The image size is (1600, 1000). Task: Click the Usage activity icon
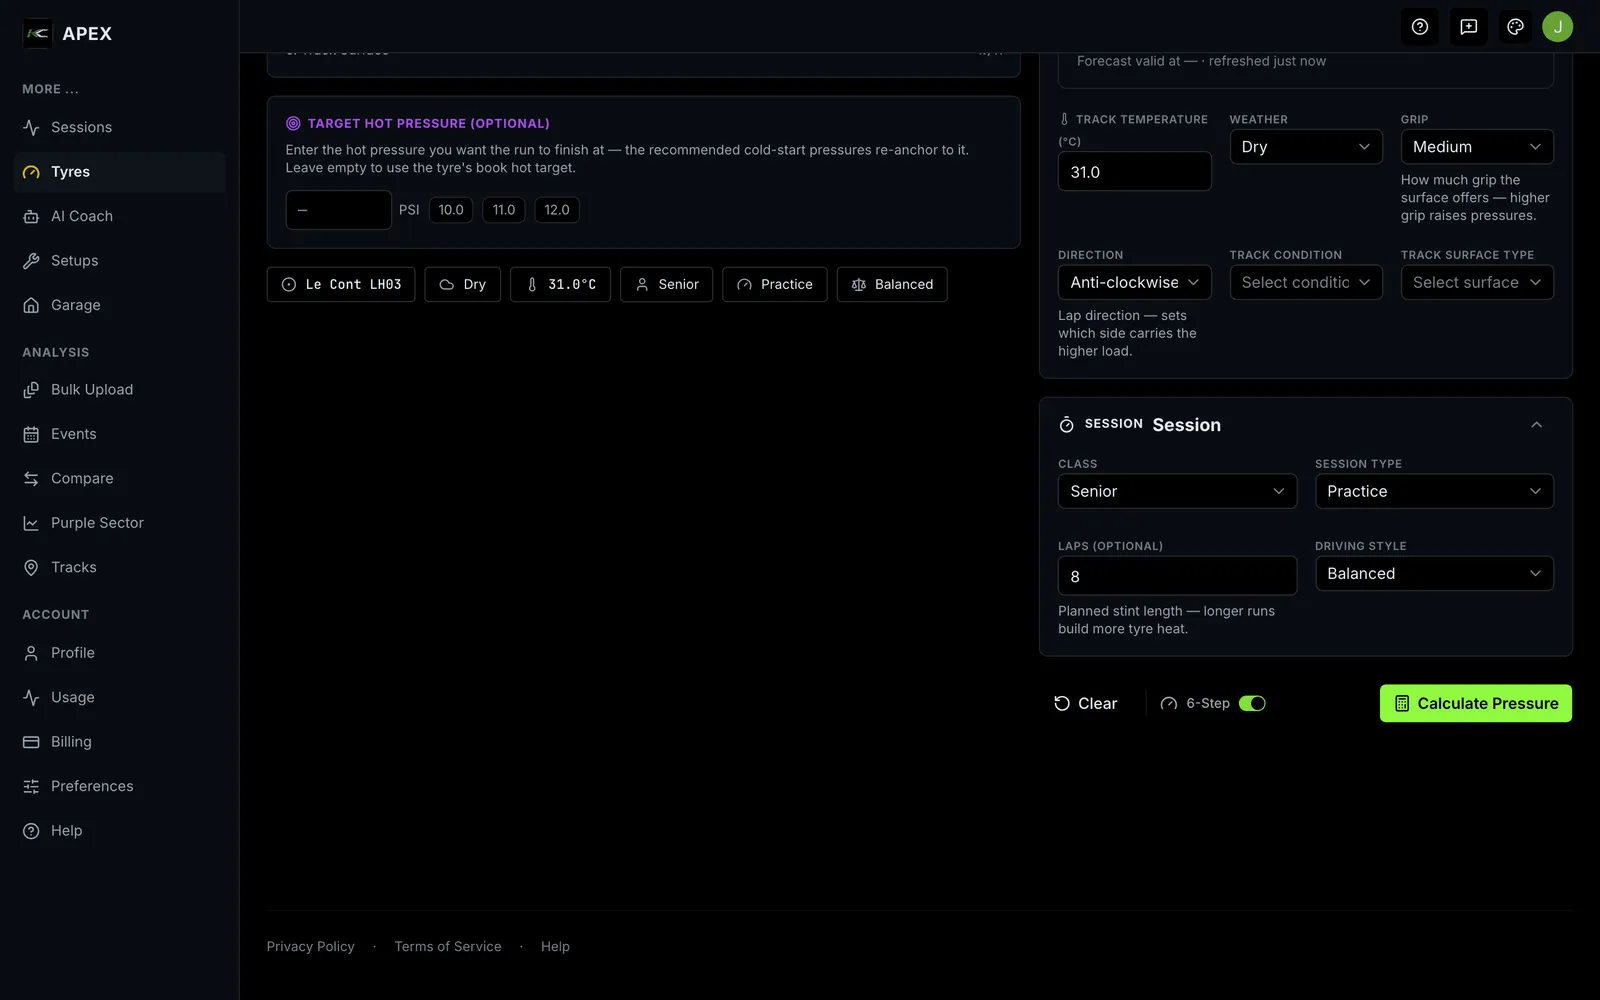(31, 697)
